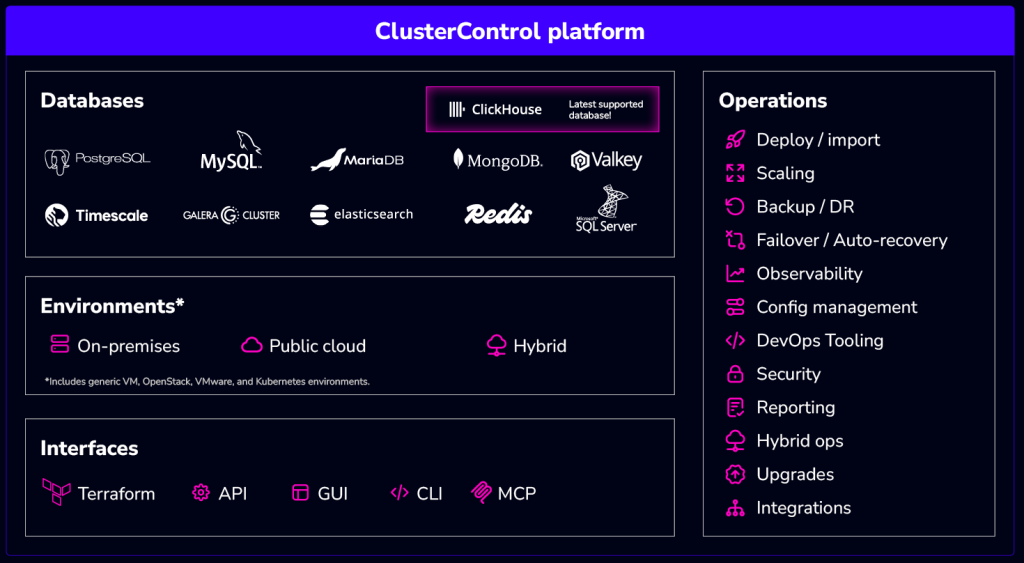
Task: Click the "MCP" label
Action: 517,494
